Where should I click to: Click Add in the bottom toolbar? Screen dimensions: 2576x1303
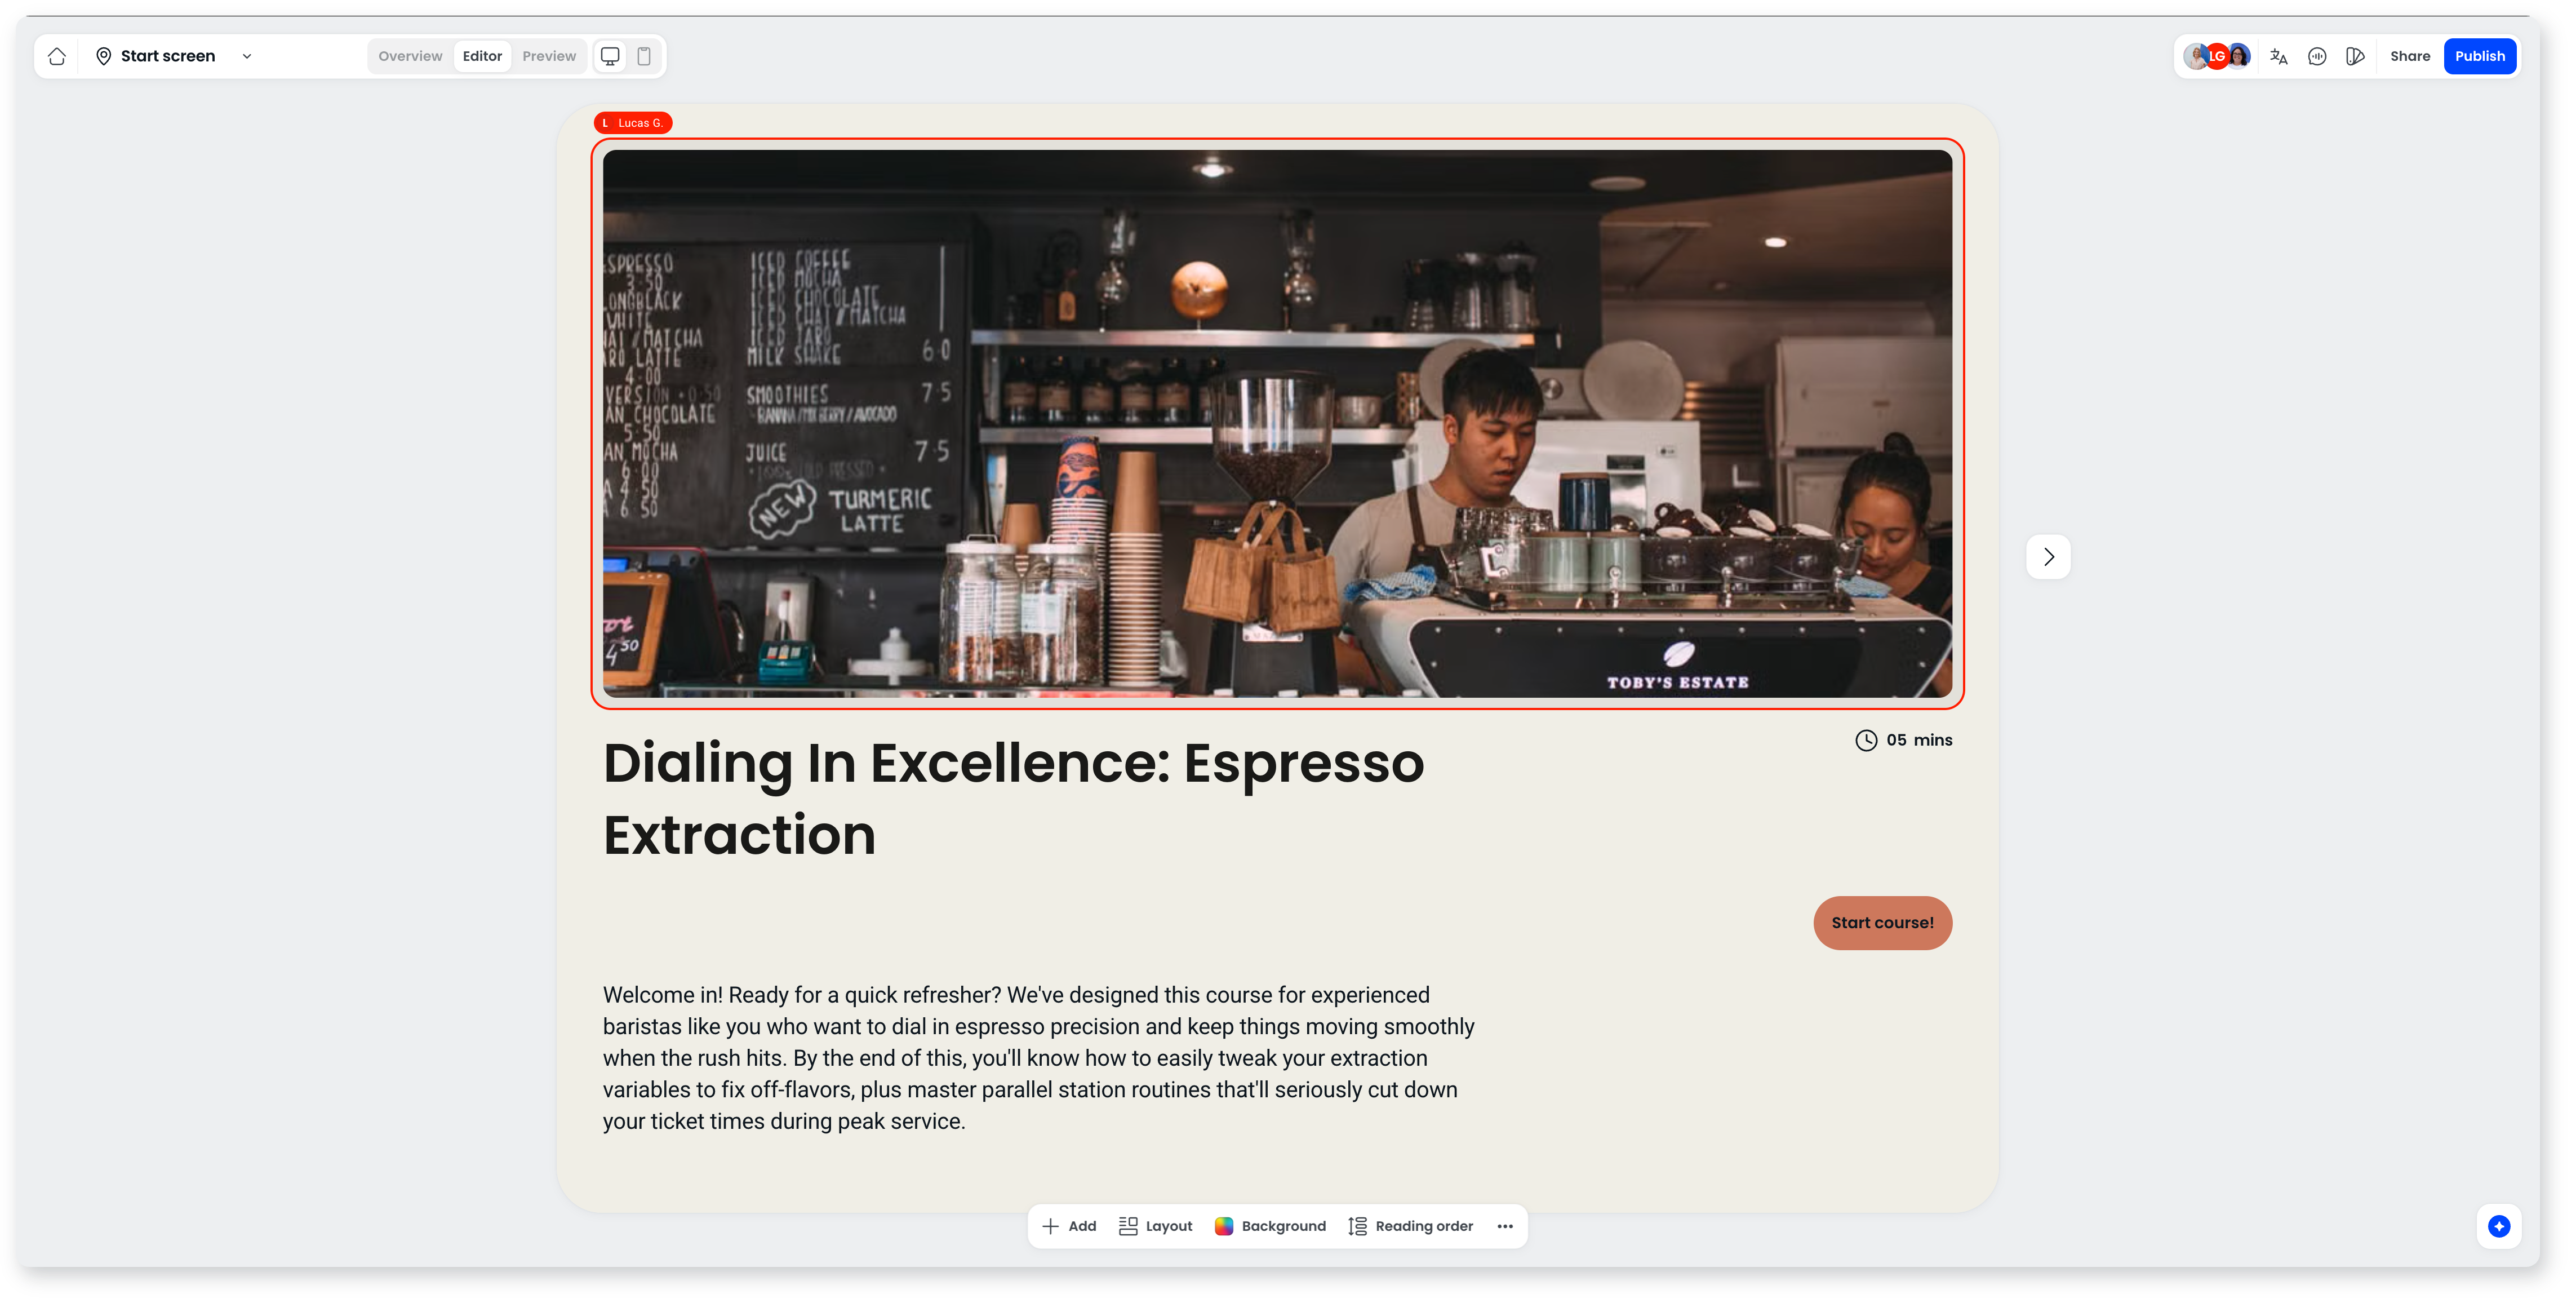1069,1226
